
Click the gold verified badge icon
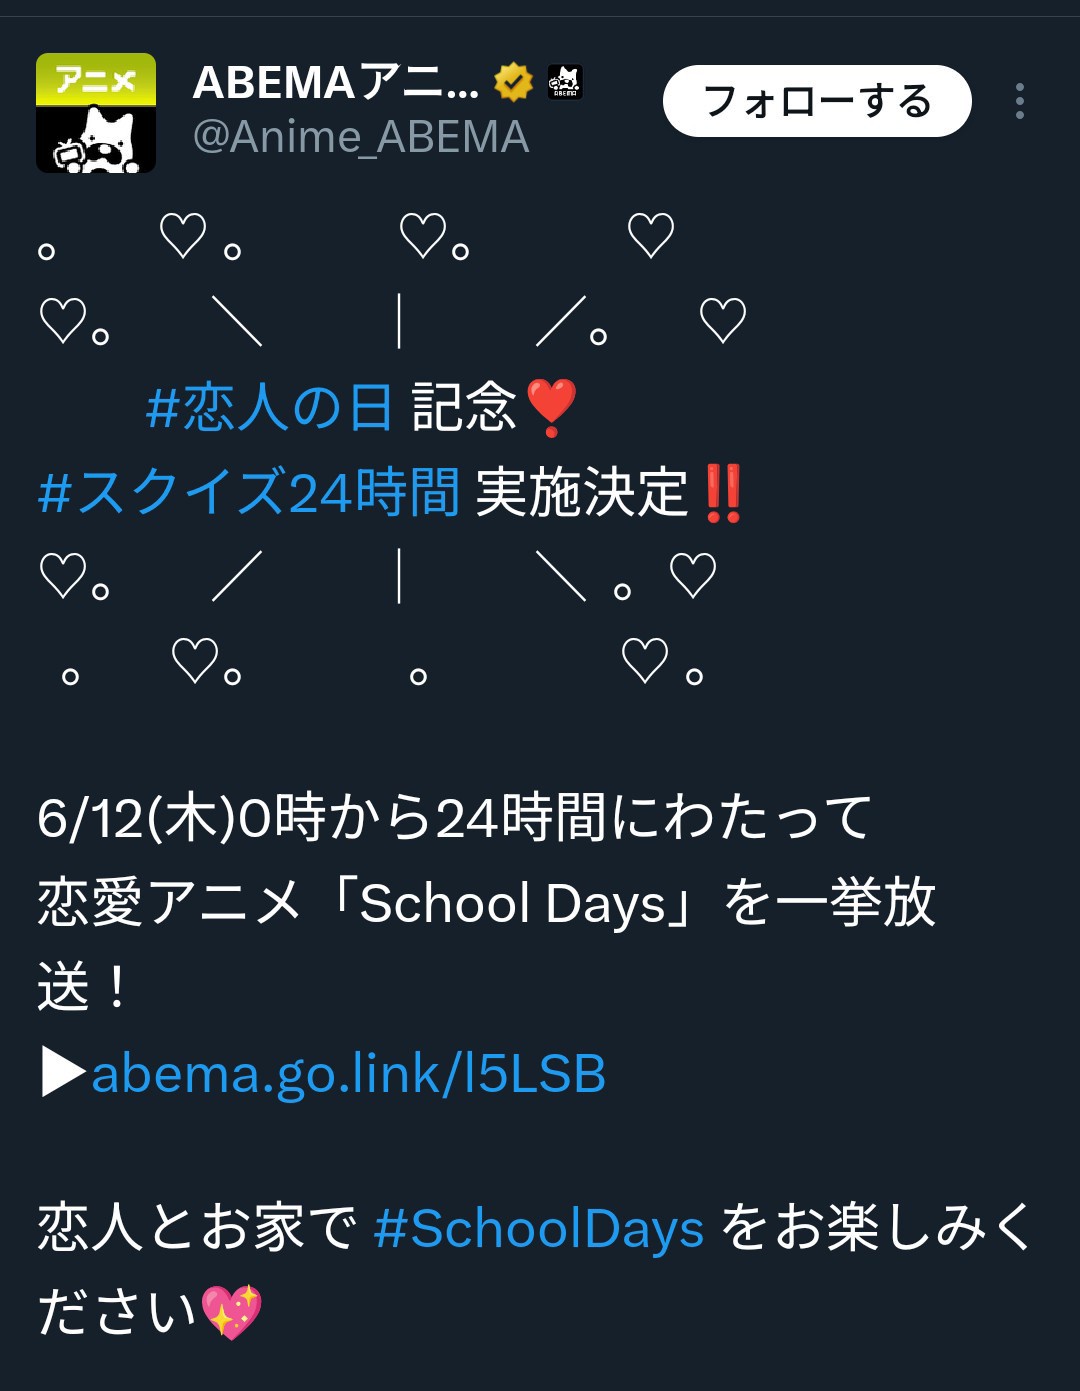pos(513,82)
